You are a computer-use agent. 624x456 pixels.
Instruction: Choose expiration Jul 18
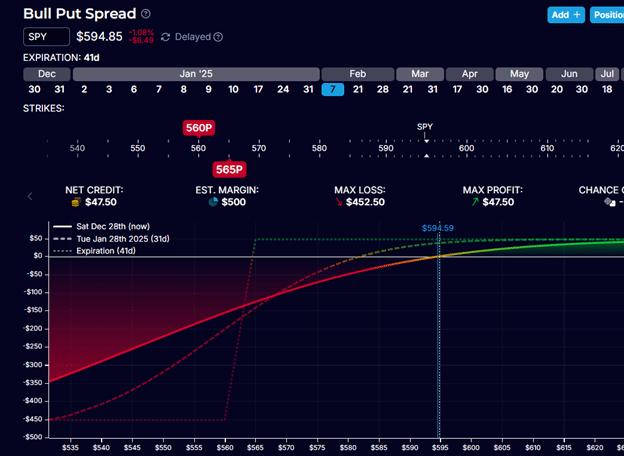click(x=607, y=89)
